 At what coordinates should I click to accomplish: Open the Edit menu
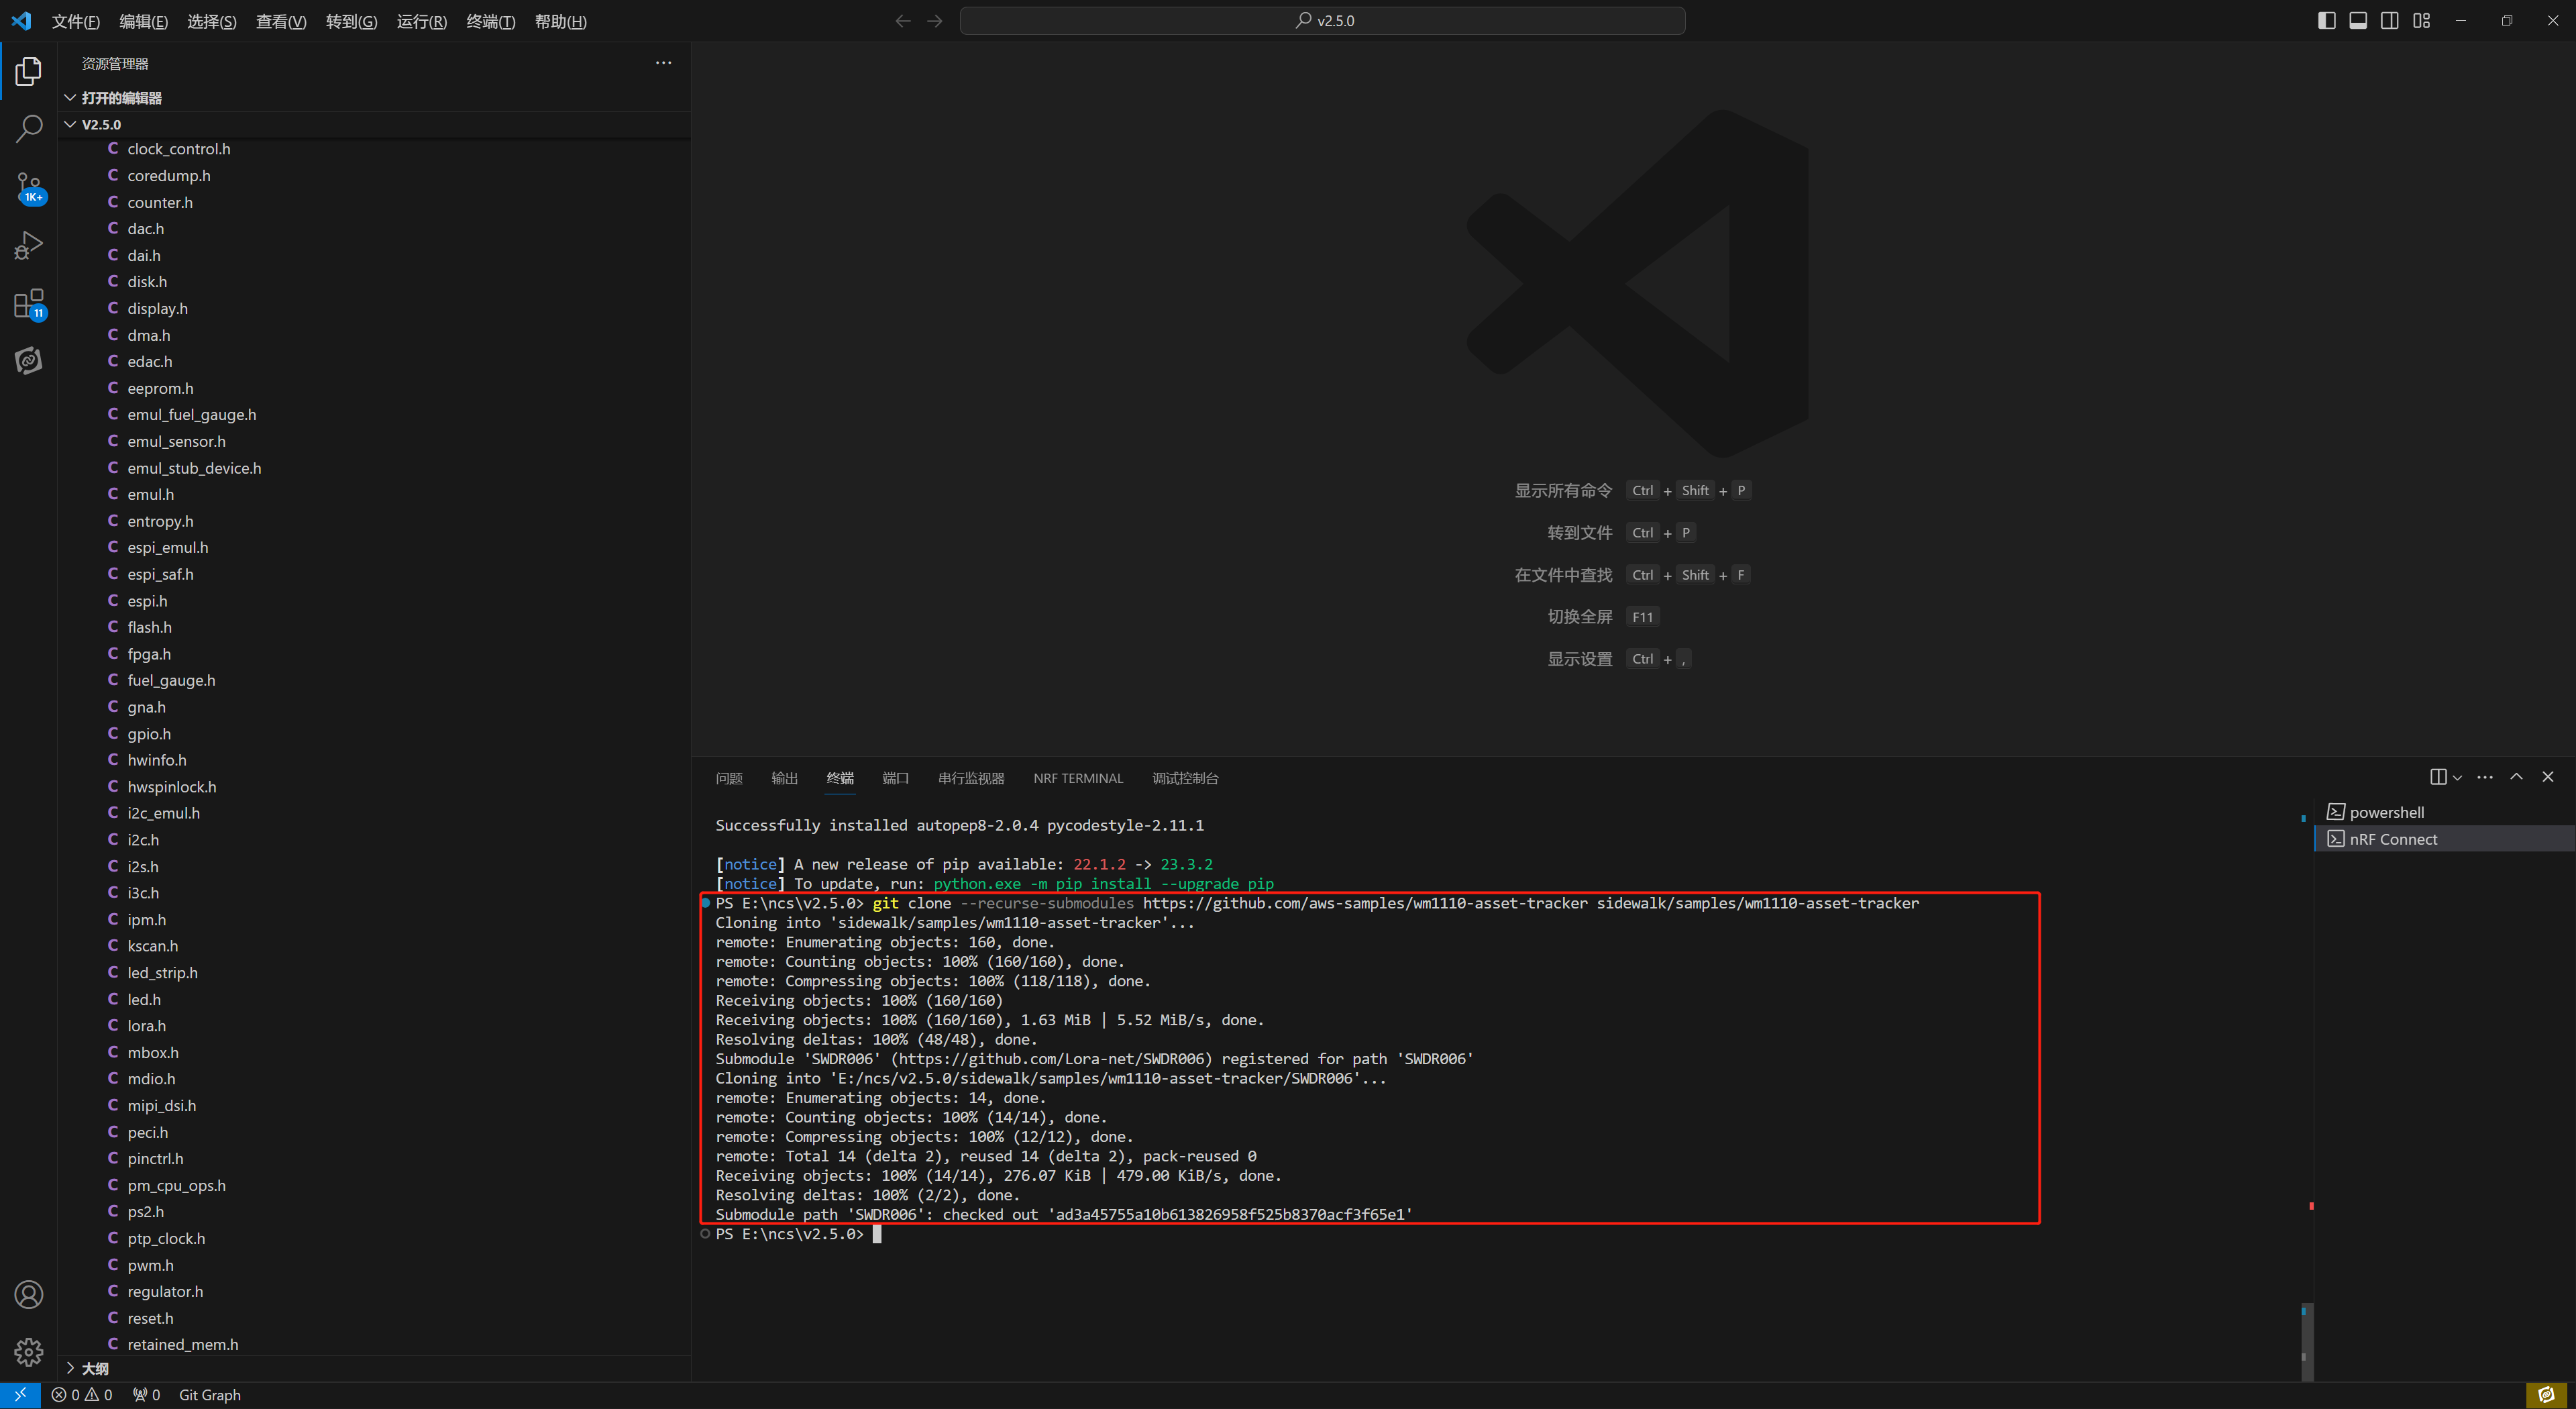click(x=143, y=21)
